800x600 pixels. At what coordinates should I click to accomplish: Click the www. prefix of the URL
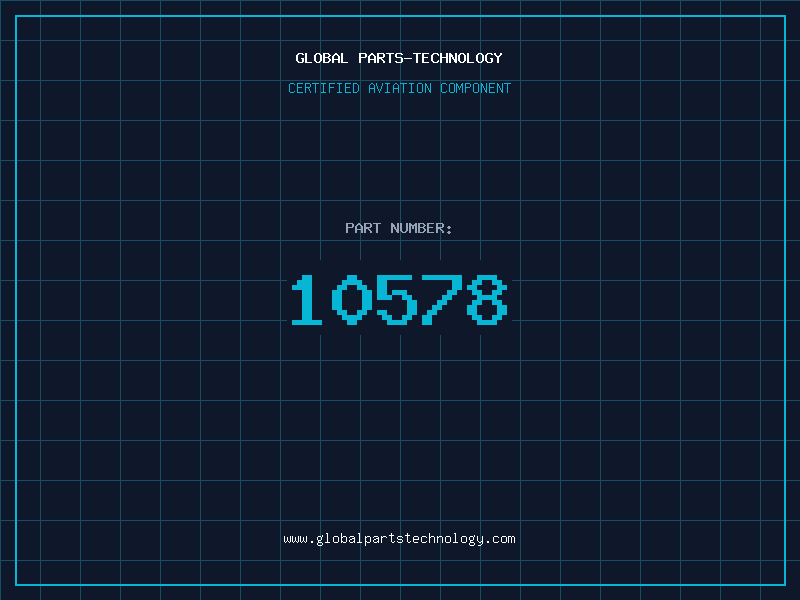[x=299, y=539]
